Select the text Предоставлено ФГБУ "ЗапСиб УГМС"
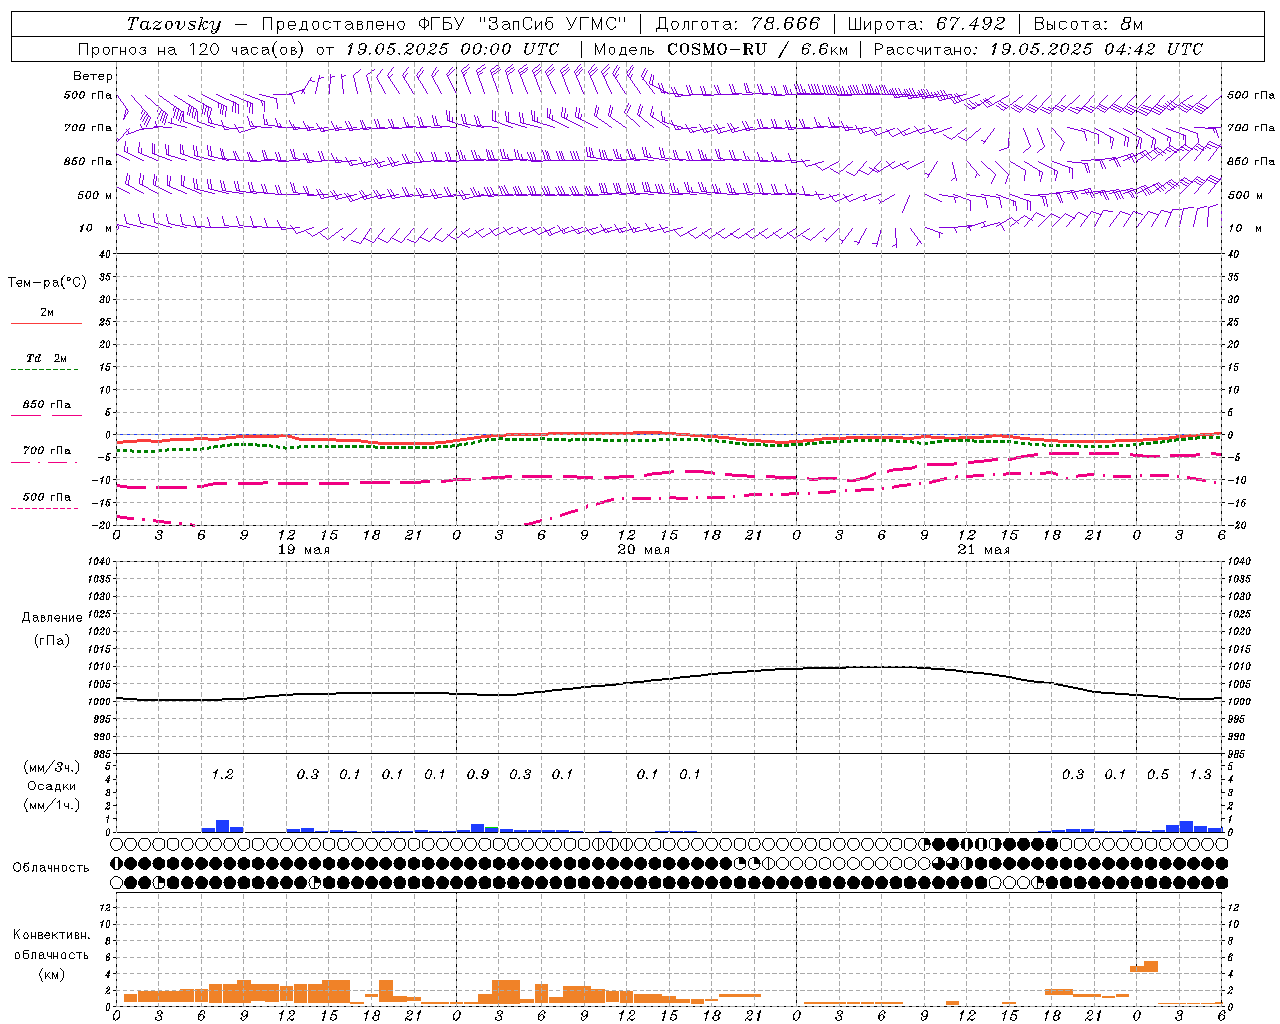This screenshot has height=1024, width=1280. point(444,24)
